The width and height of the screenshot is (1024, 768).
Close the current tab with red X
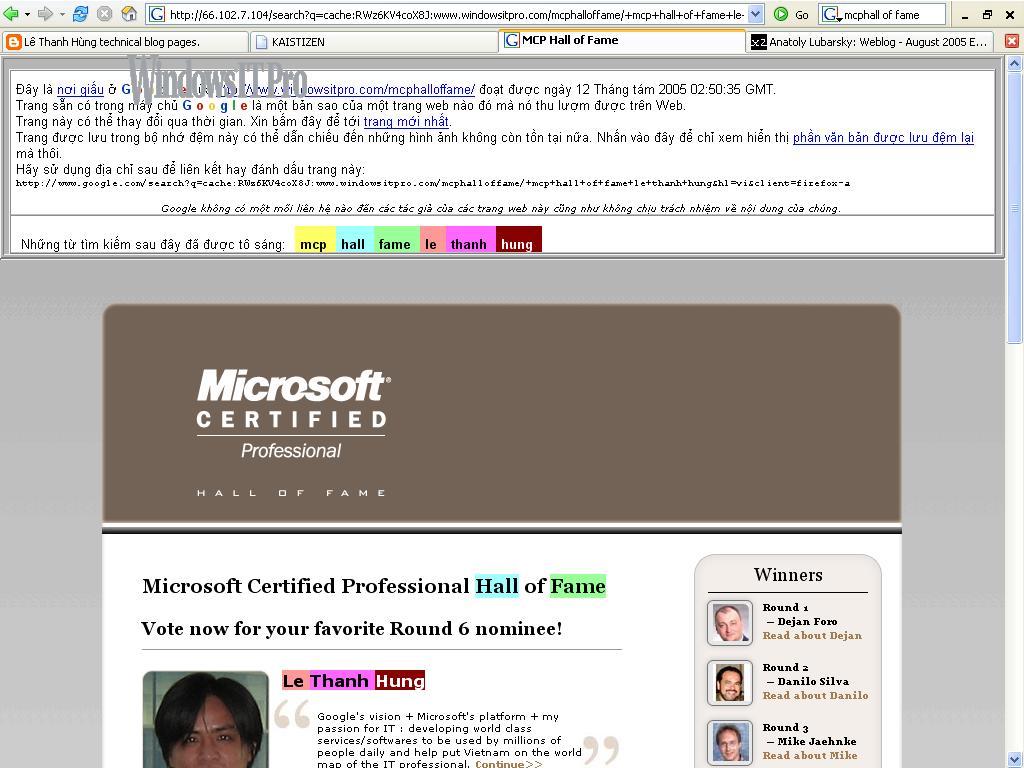pyautogui.click(x=1012, y=41)
